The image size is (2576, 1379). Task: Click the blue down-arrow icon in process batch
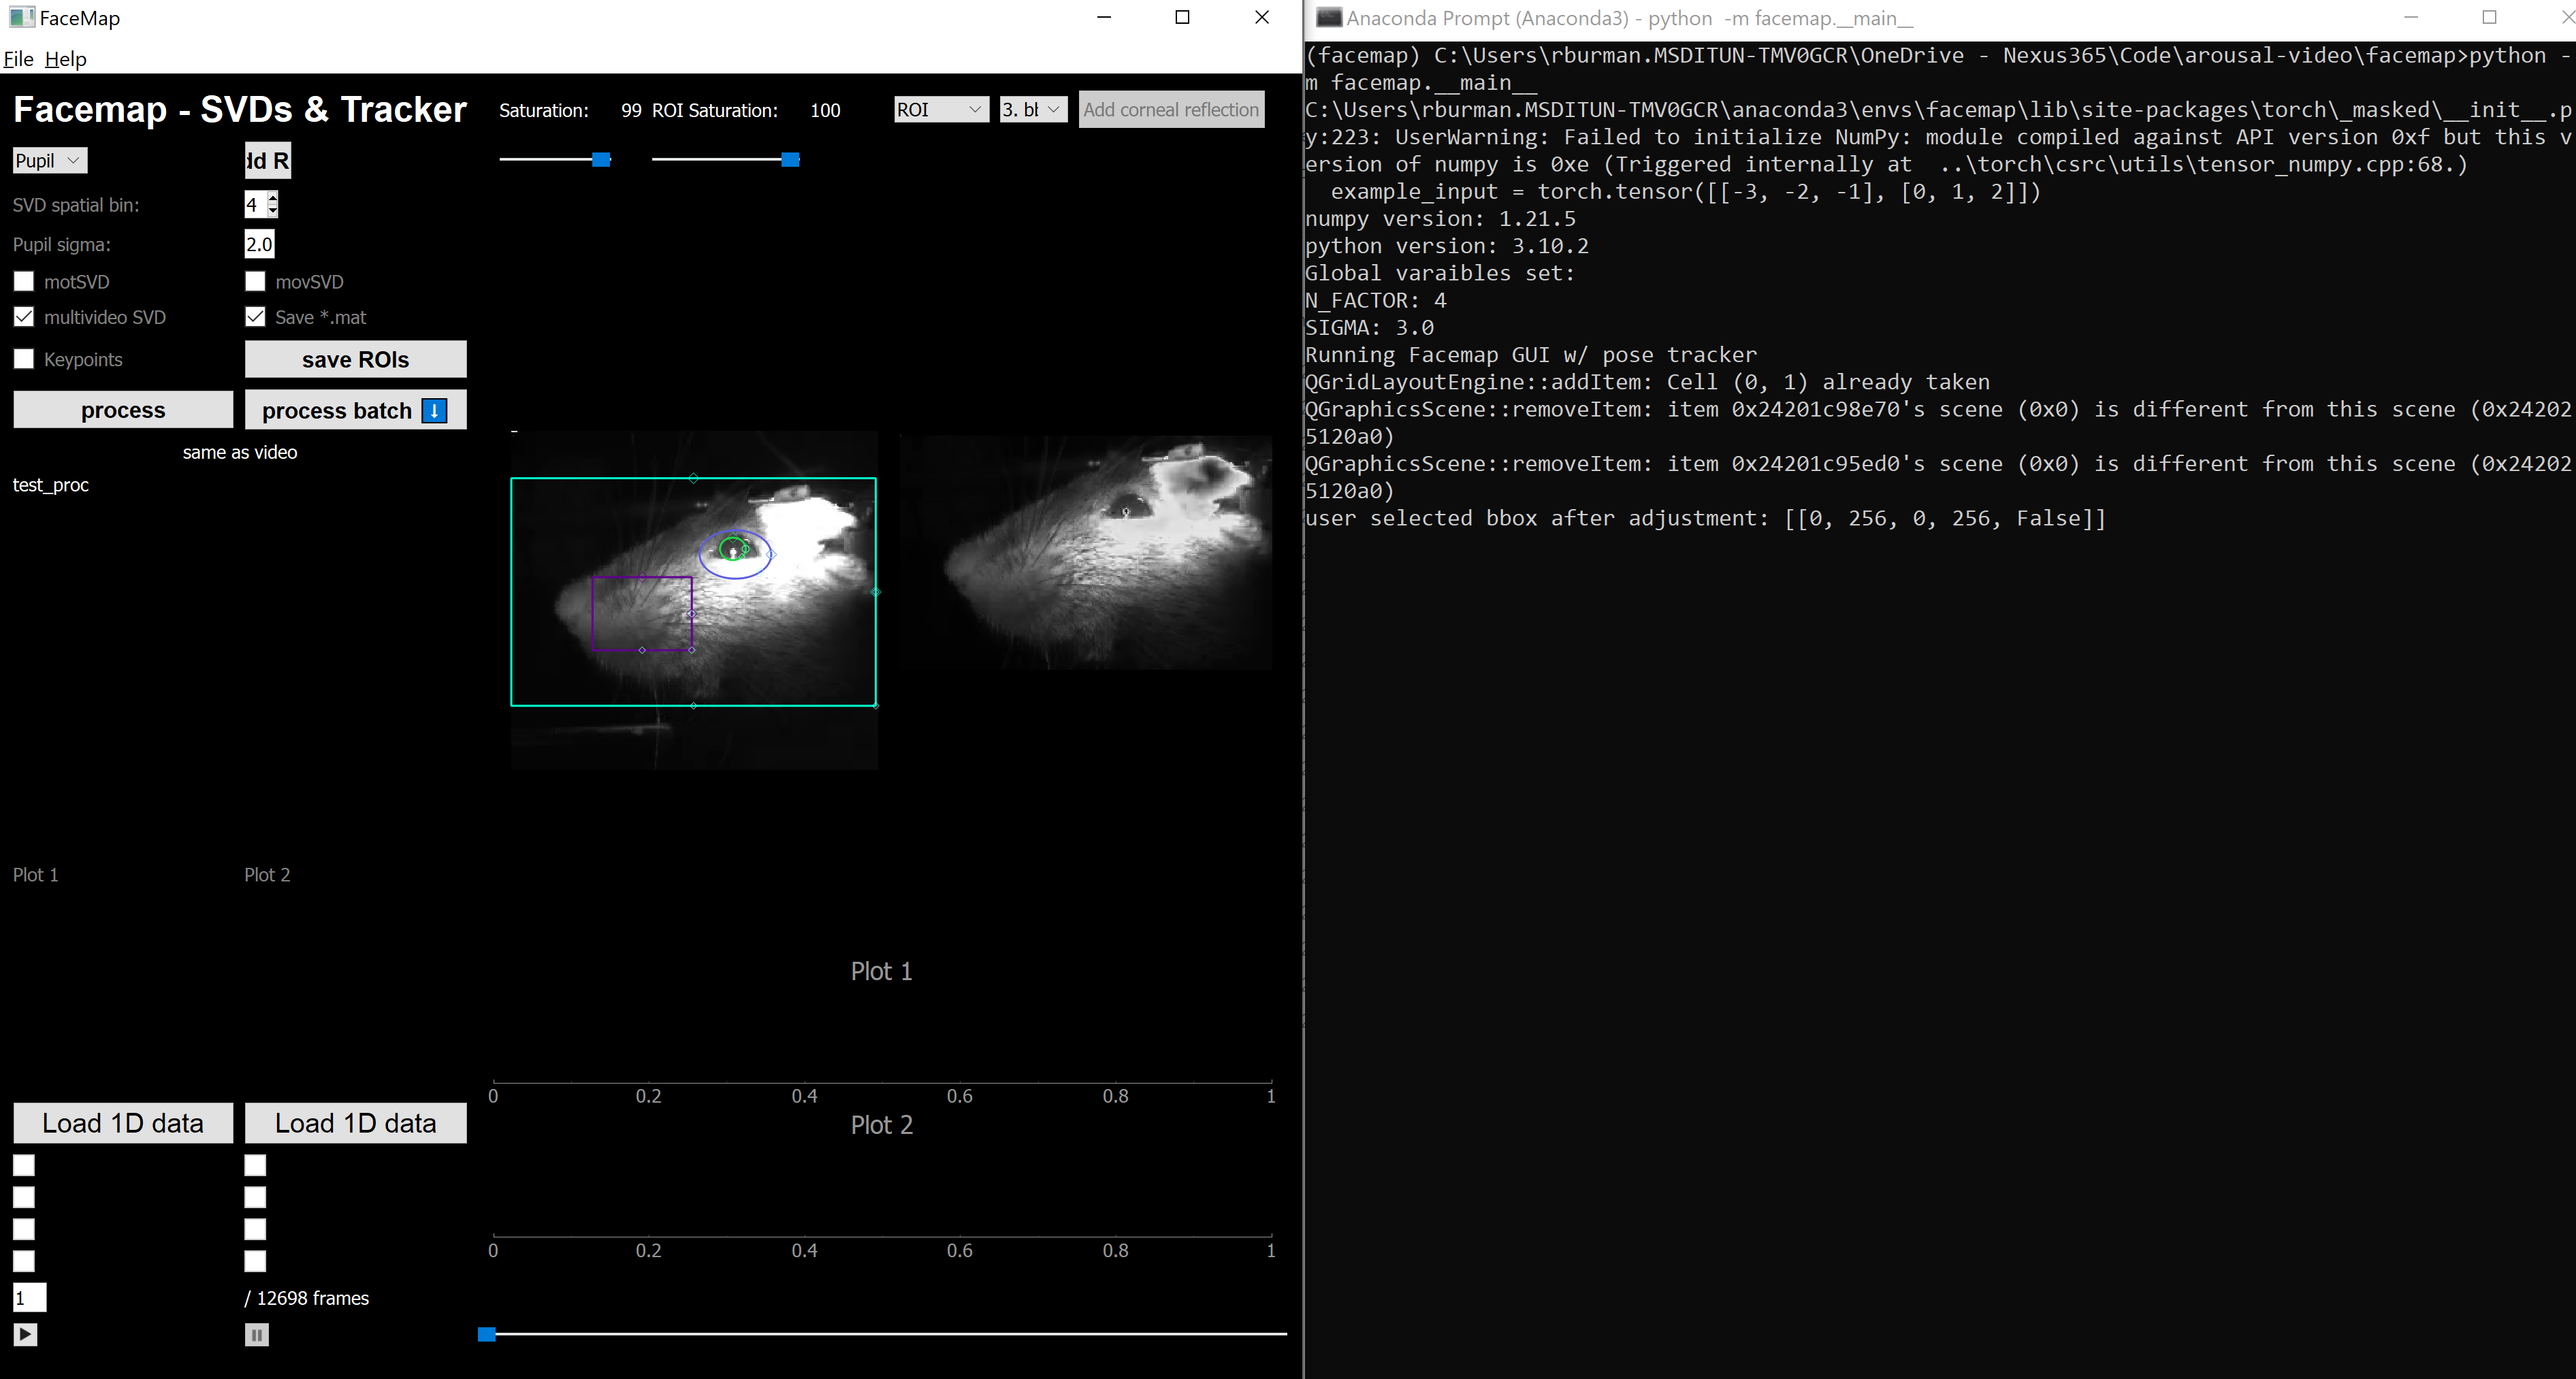(434, 410)
